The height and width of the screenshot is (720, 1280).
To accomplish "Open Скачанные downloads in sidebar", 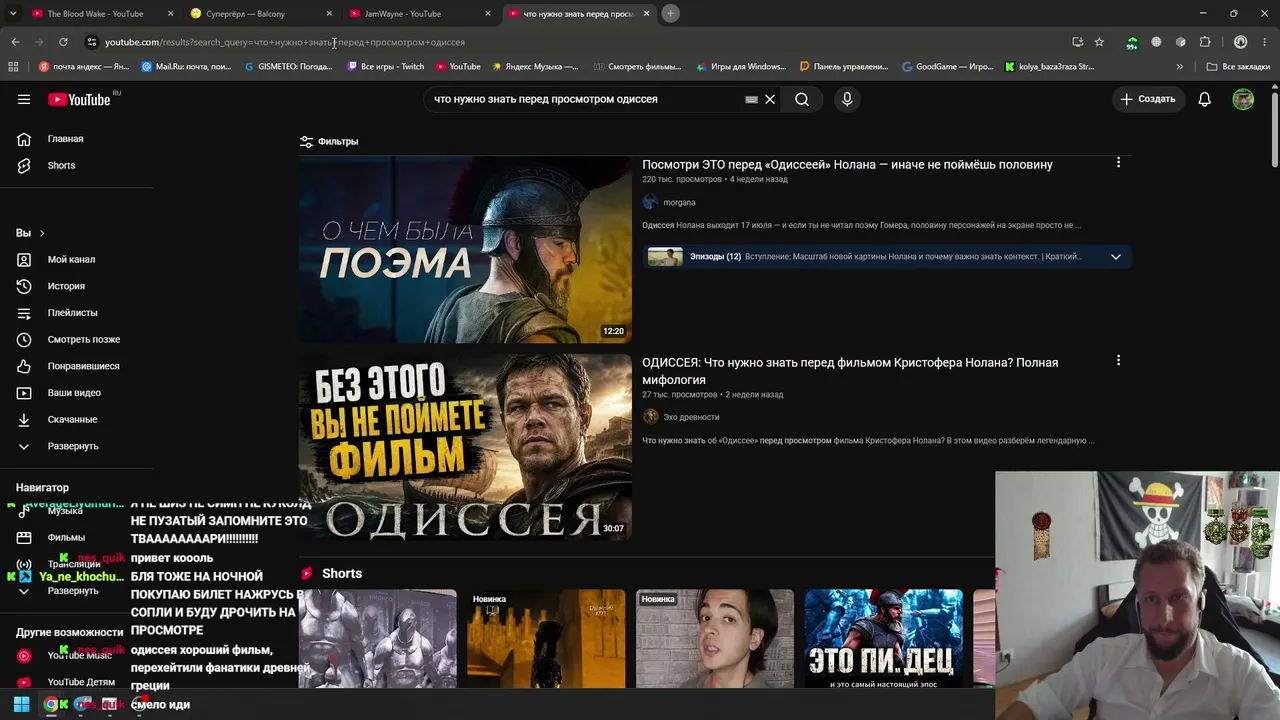I will pos(72,419).
